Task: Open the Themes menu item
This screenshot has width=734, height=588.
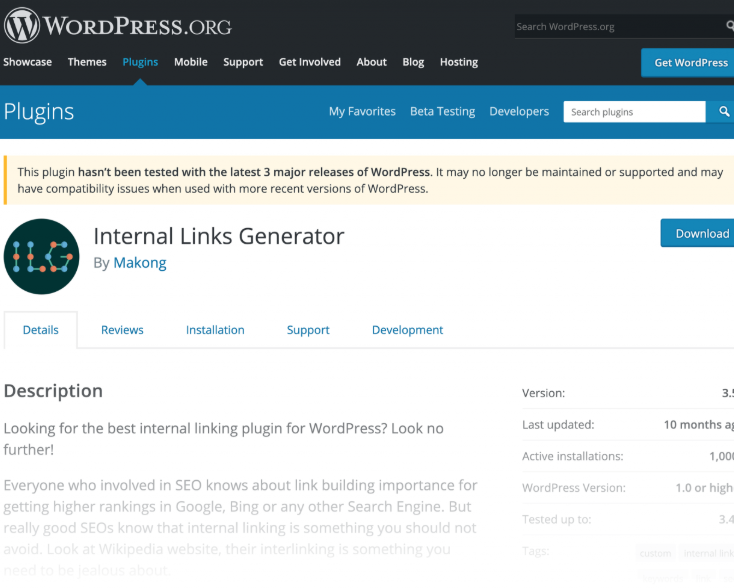Action: [x=87, y=62]
